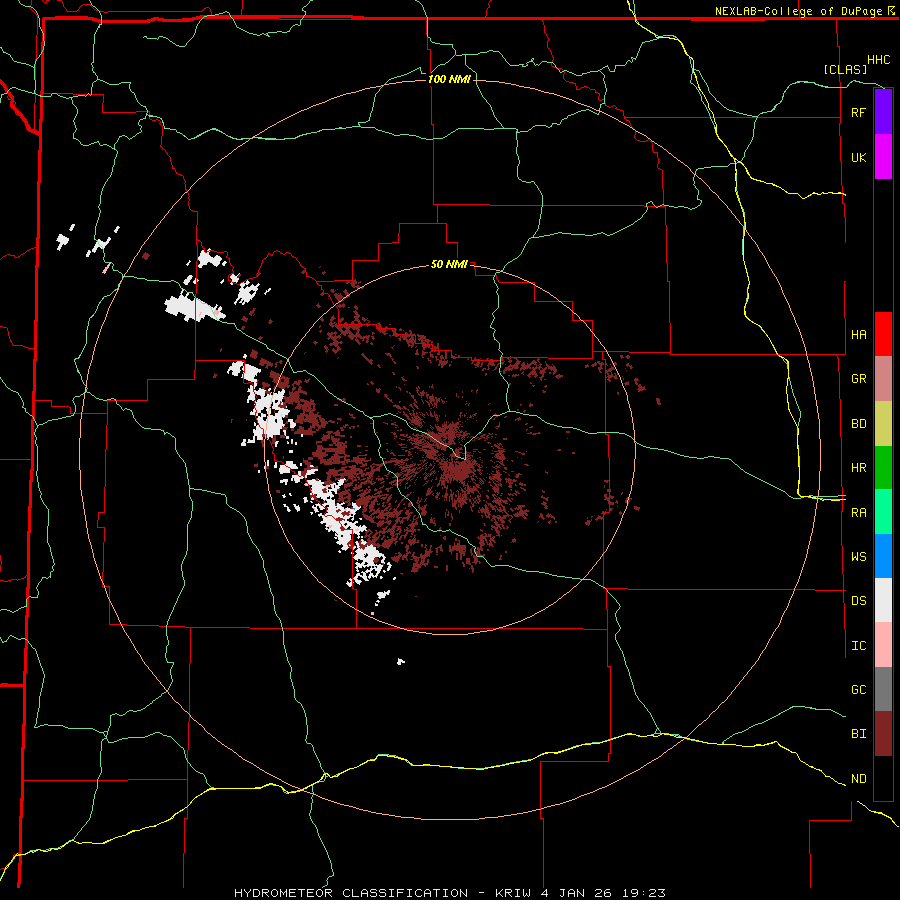
Task: Click the ND black legend swatch
Action: 883,778
